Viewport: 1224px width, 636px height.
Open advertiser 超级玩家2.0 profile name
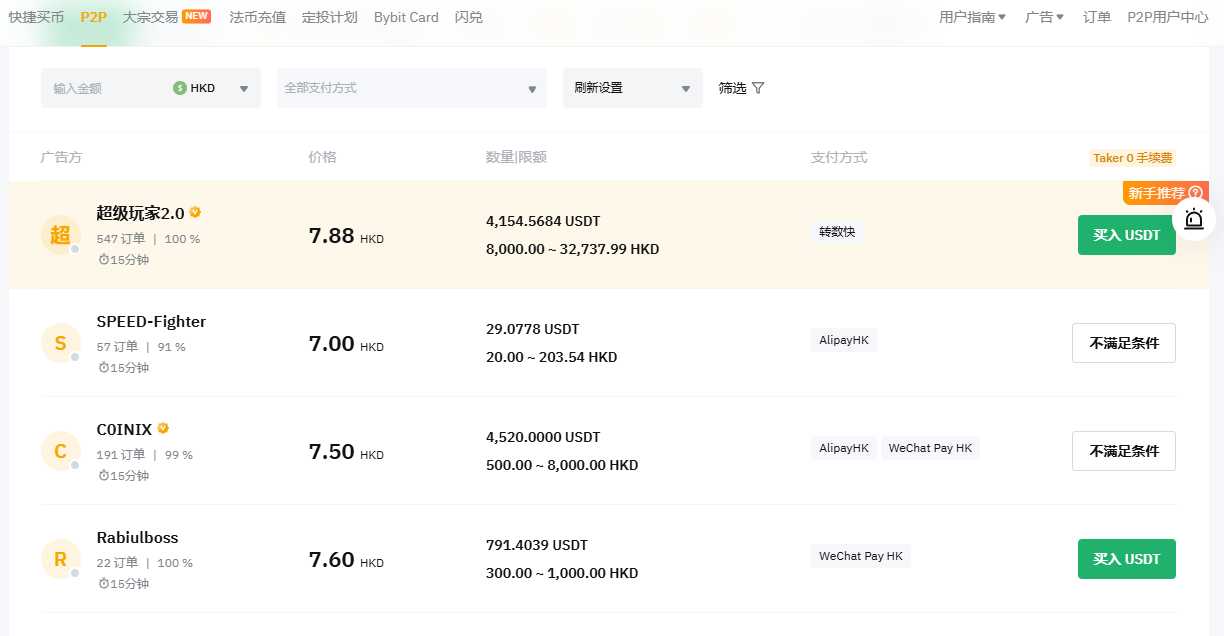141,213
